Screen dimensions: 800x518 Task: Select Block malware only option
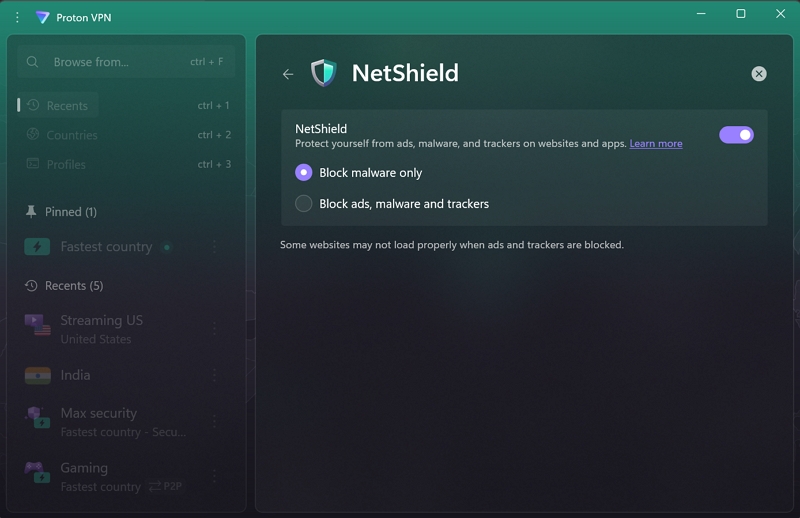(304, 173)
